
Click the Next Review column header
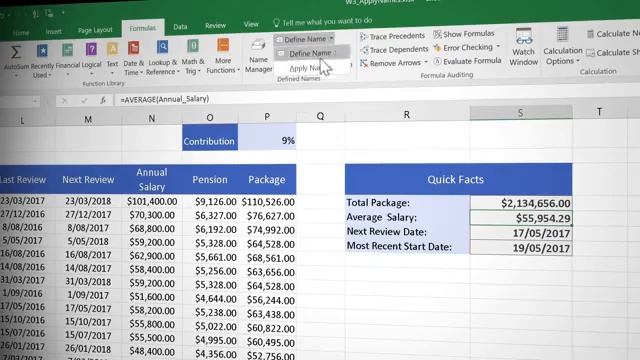(88, 180)
